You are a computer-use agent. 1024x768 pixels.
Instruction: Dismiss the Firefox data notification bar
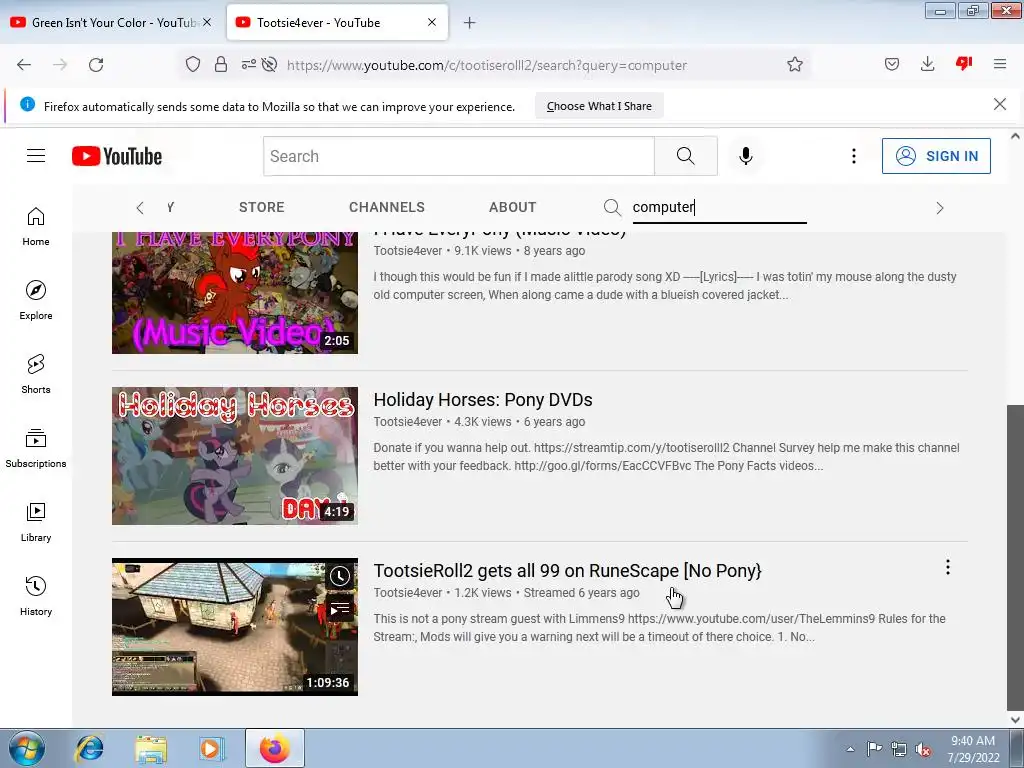pyautogui.click(x=999, y=104)
